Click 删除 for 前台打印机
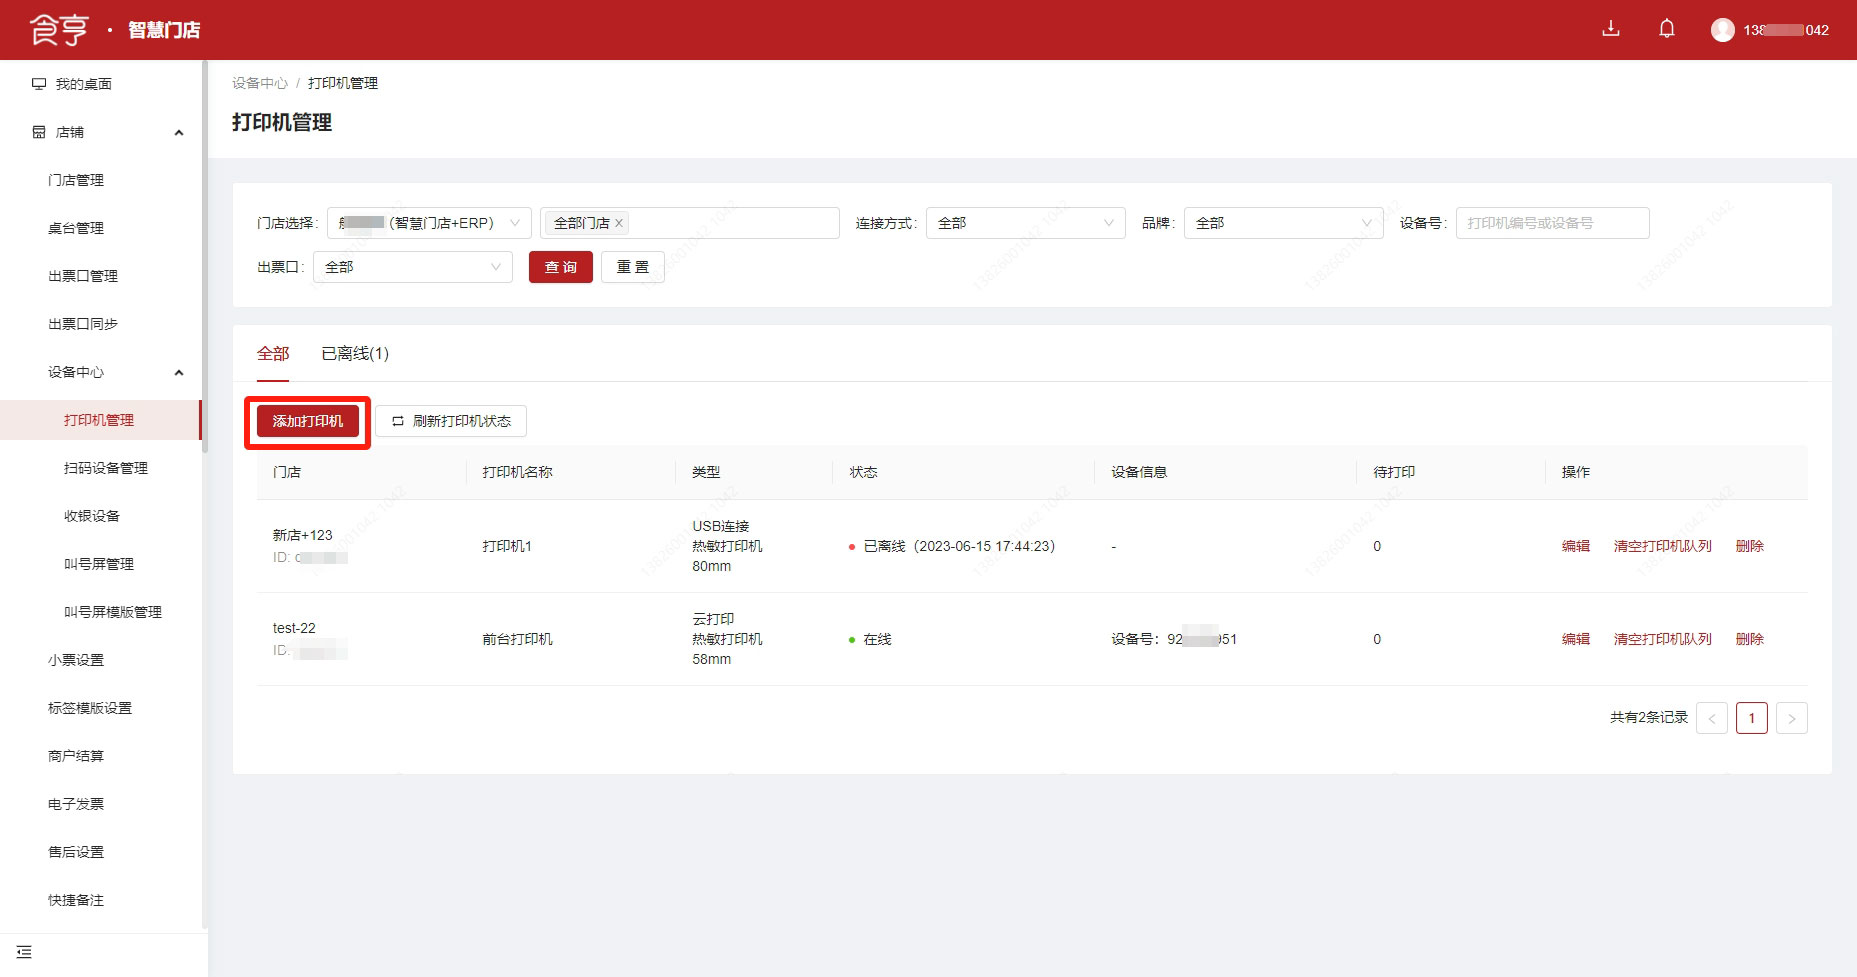 pyautogui.click(x=1749, y=639)
